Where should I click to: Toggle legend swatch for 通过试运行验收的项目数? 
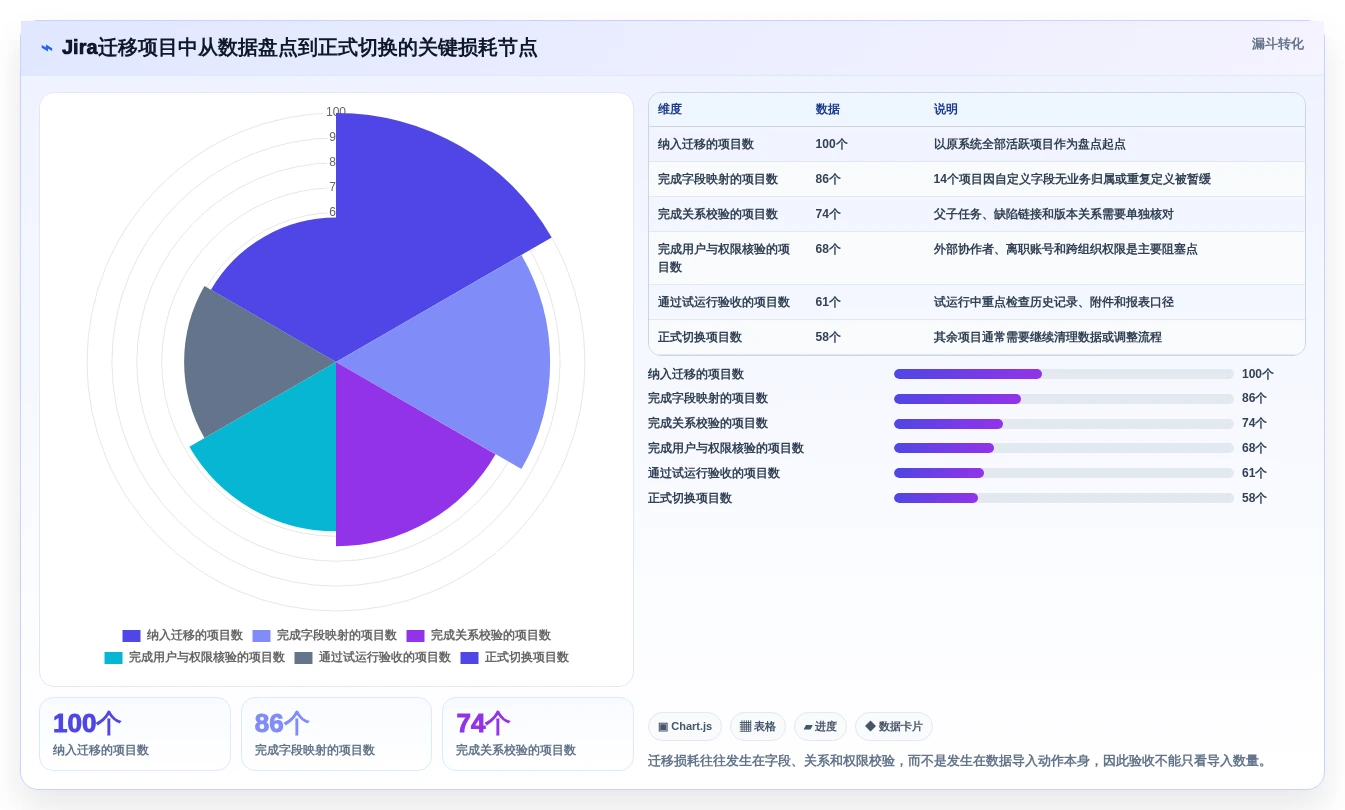pyautogui.click(x=303, y=658)
